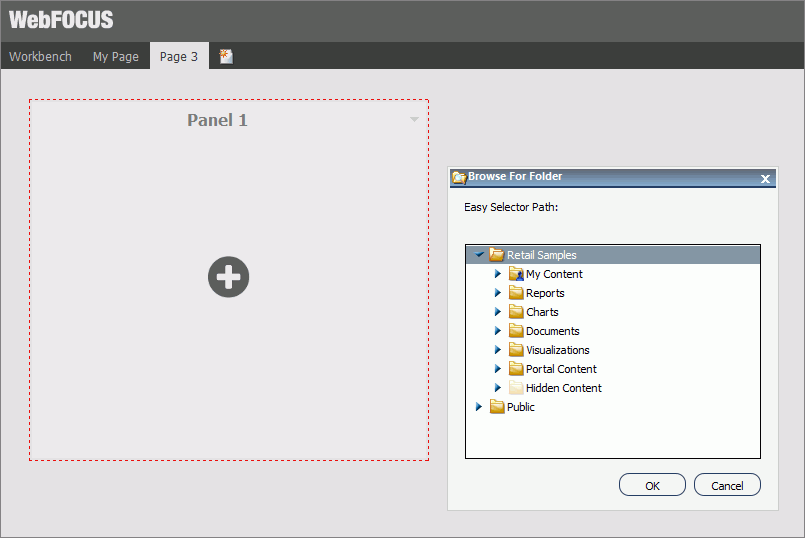Select the Hidden Content label
The height and width of the screenshot is (538, 805).
tap(563, 388)
